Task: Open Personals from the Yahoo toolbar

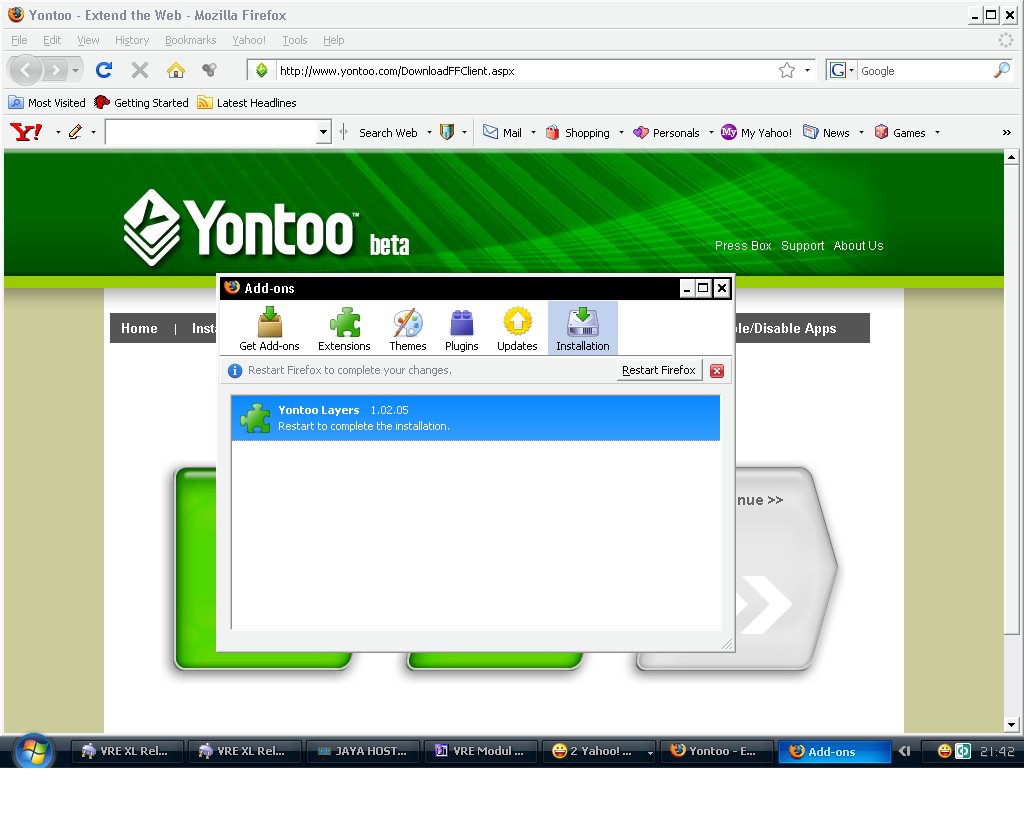Action: click(x=667, y=133)
